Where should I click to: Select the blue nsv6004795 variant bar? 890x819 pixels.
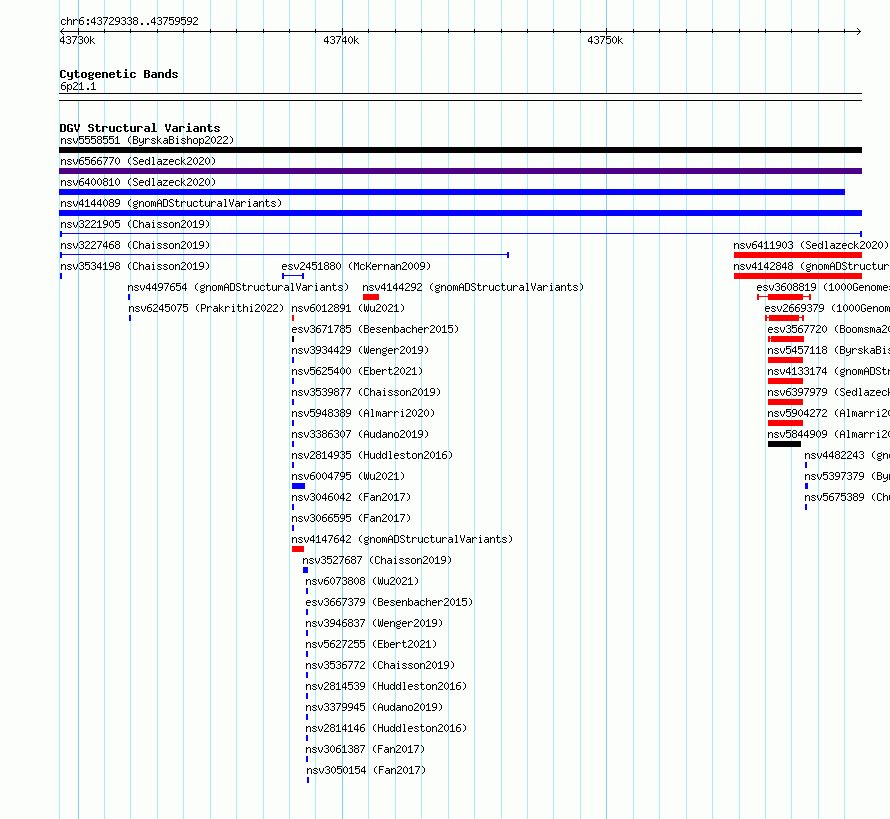point(299,486)
